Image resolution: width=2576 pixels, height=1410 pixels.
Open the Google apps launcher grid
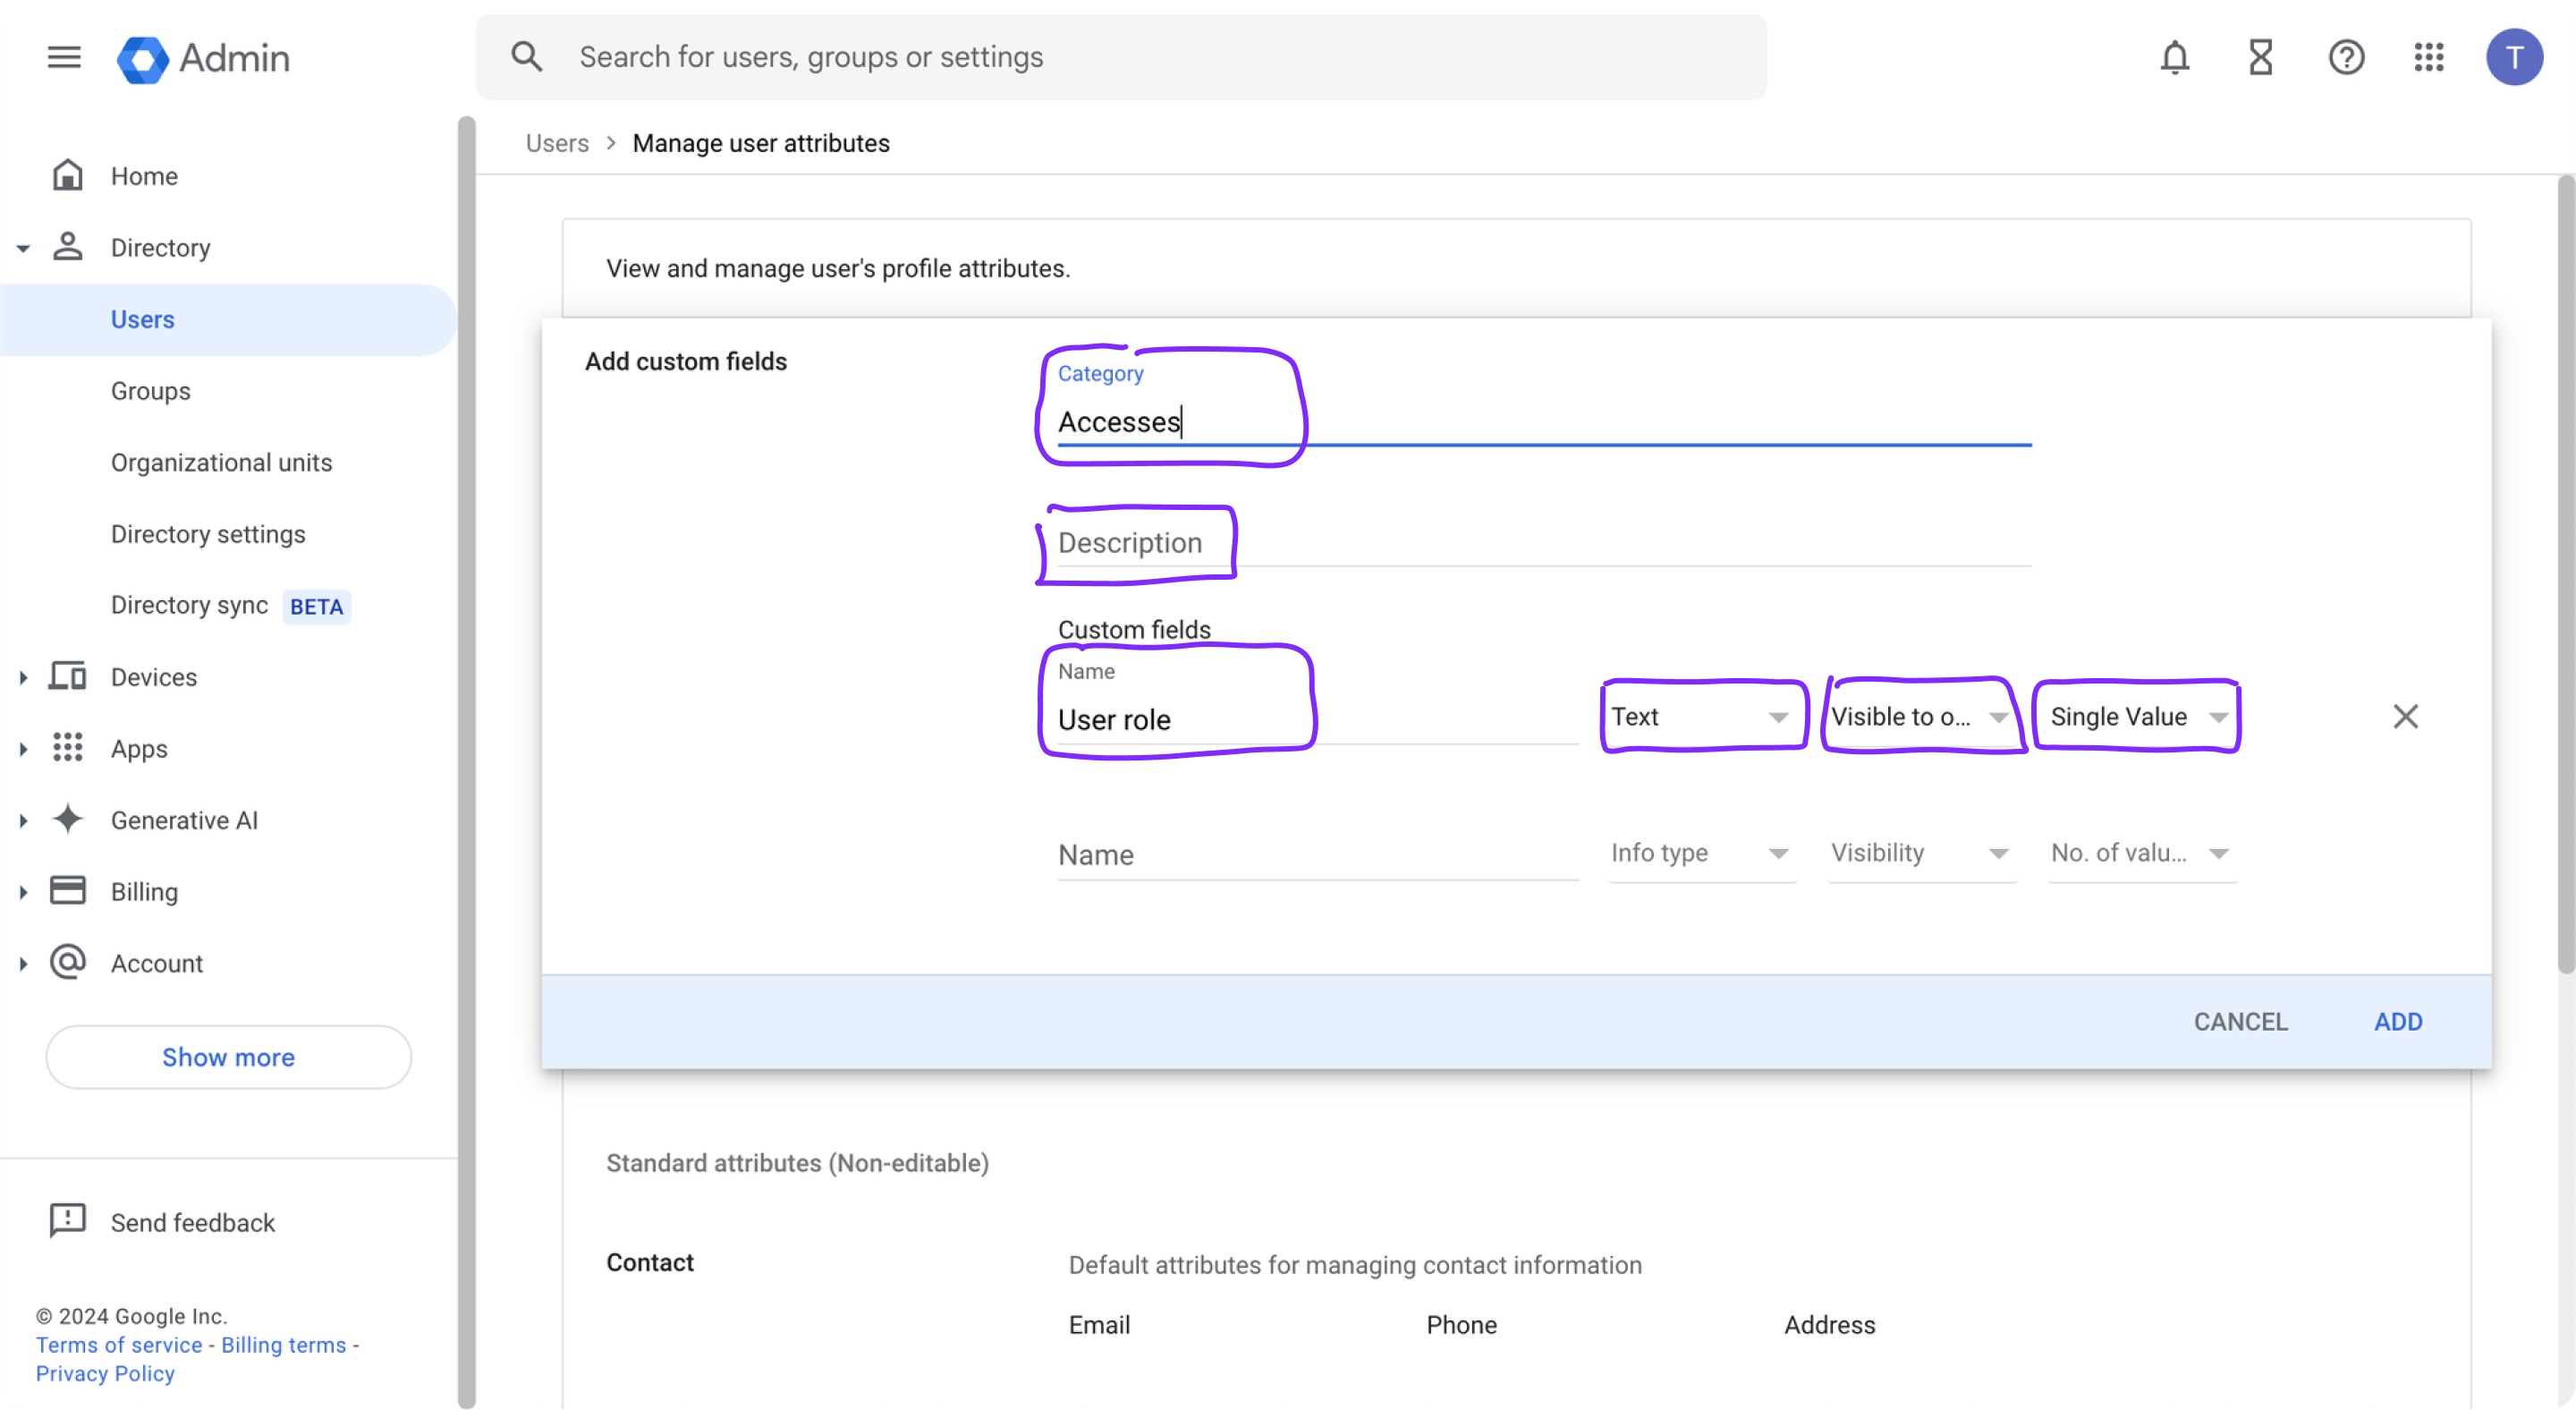click(2430, 57)
